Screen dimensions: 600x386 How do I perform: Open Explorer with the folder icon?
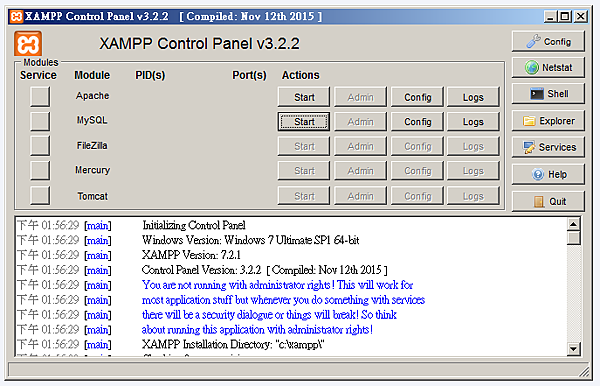coord(548,121)
